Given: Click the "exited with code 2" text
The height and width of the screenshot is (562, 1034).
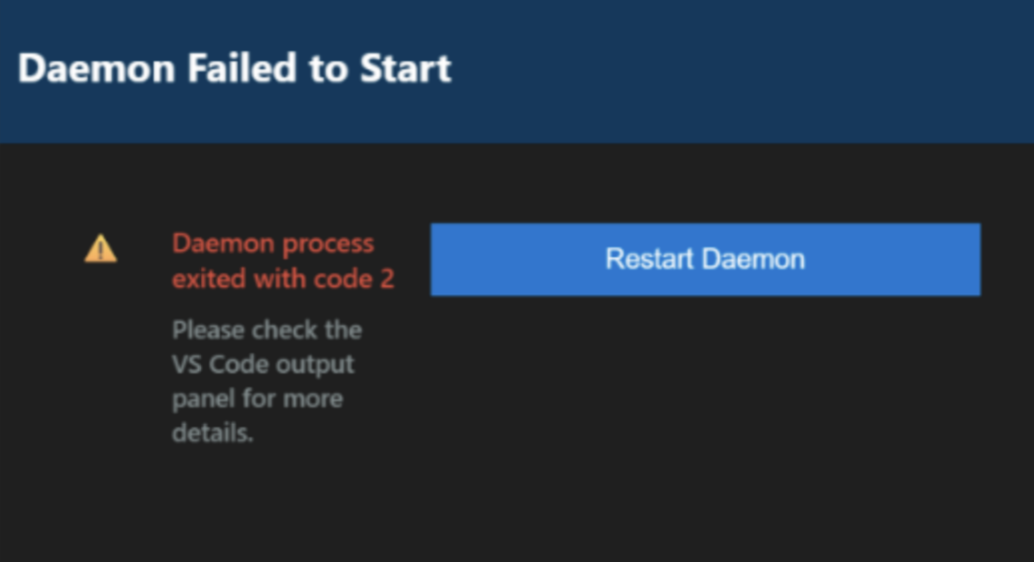Looking at the screenshot, I should pos(283,279).
